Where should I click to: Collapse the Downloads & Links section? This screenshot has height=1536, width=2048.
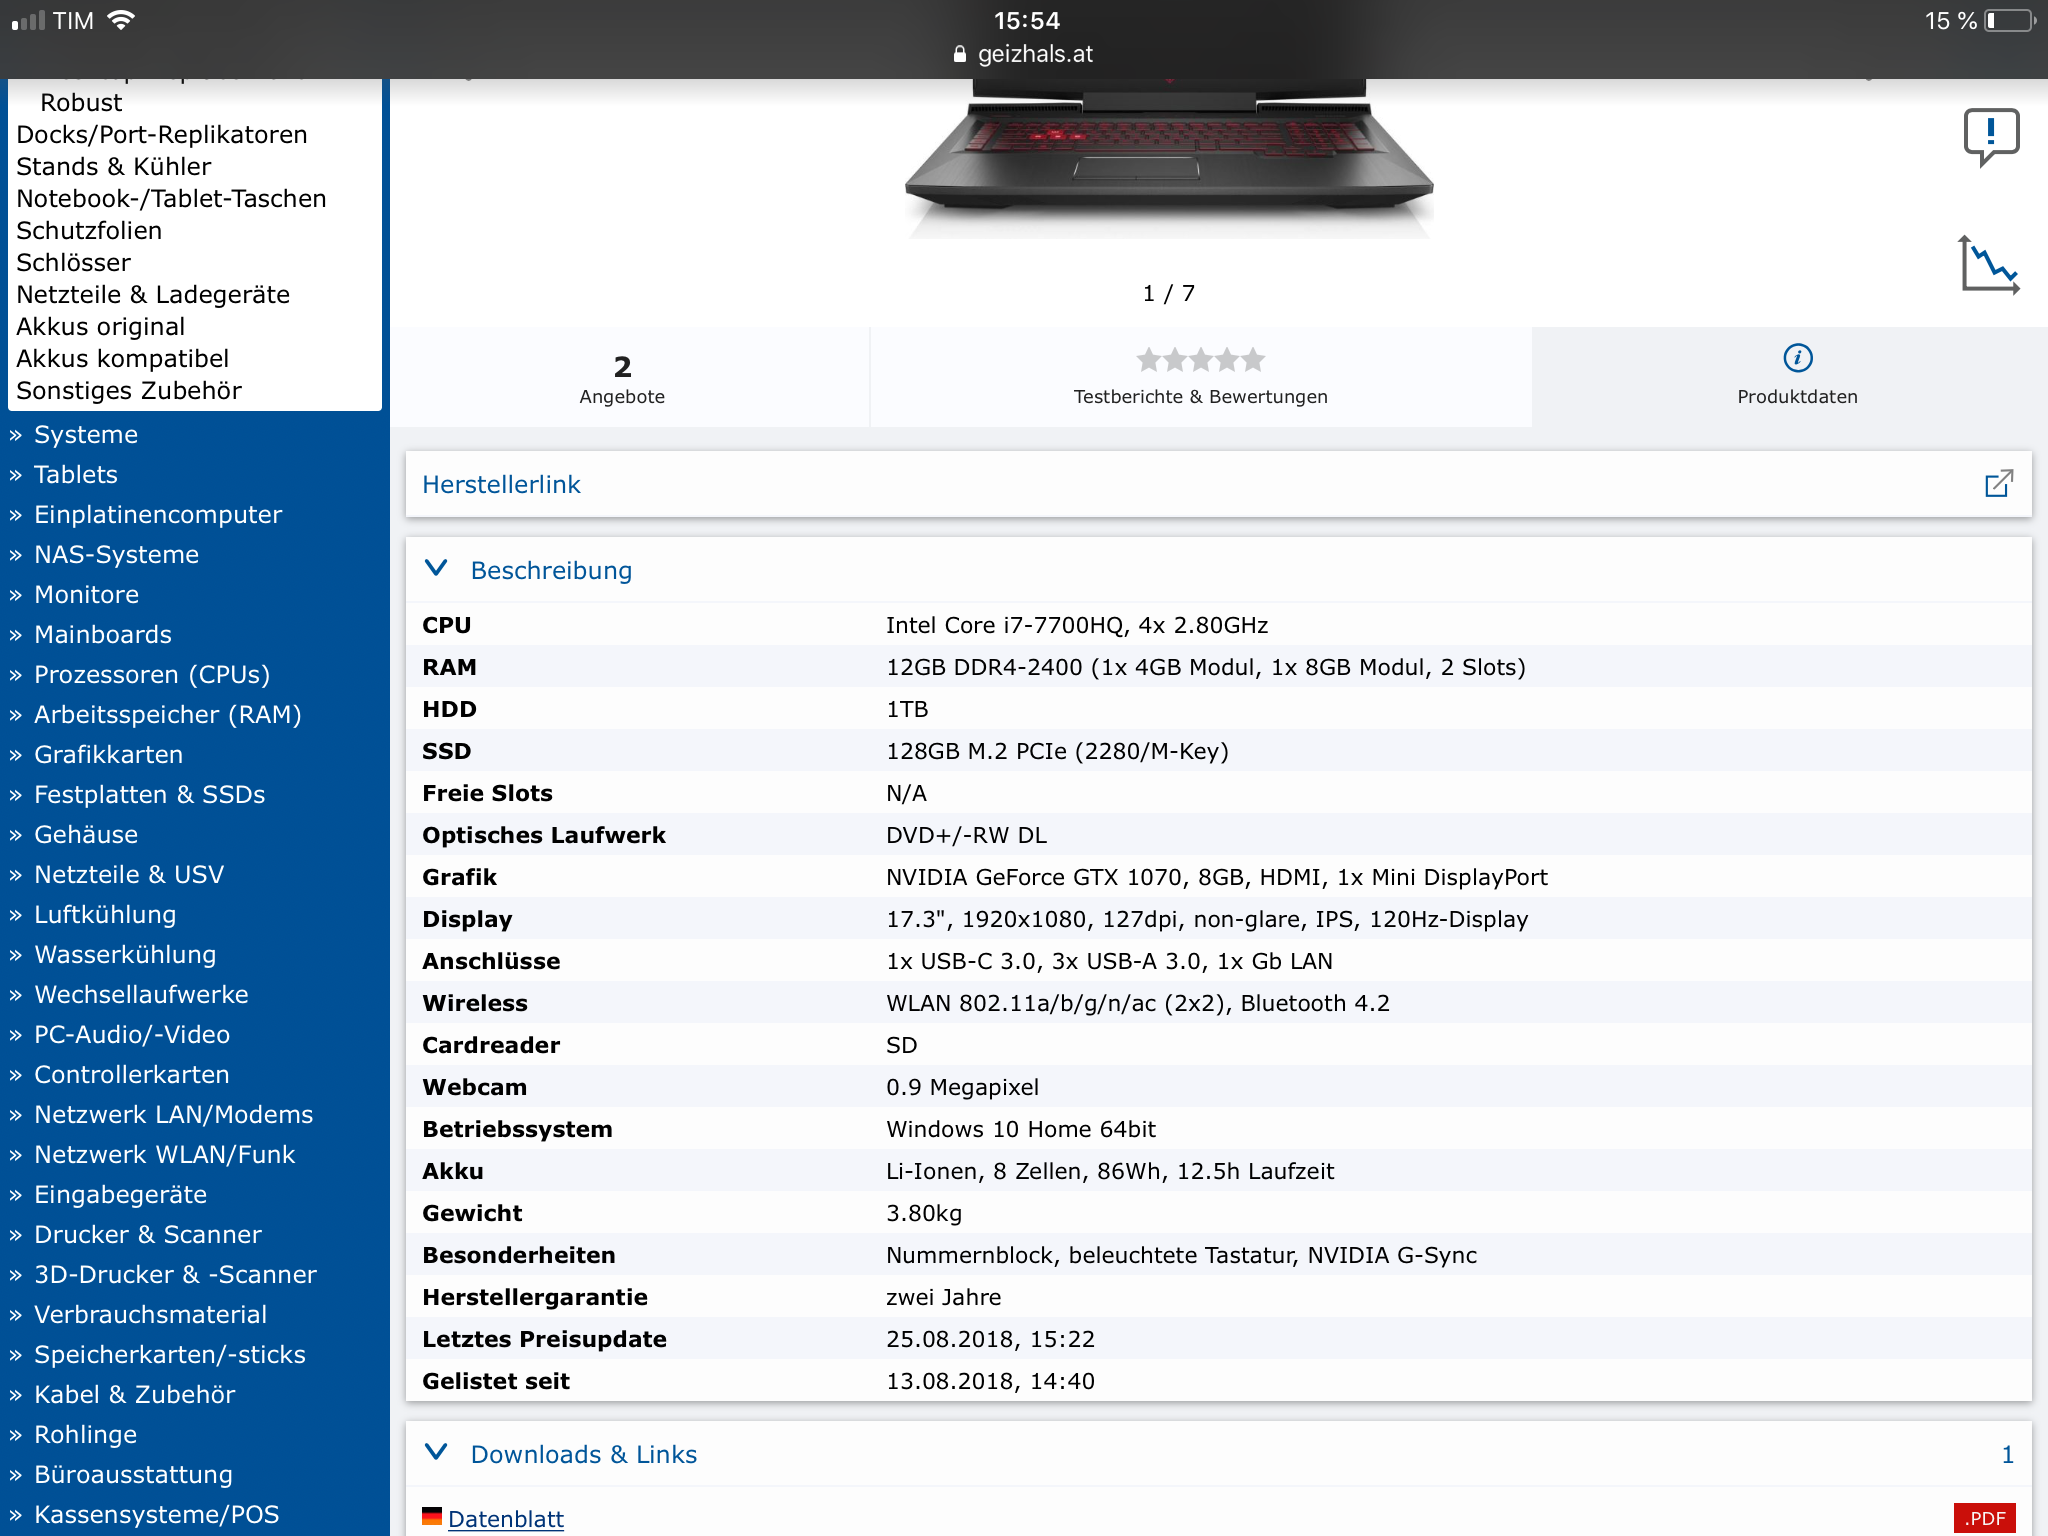[x=436, y=1453]
